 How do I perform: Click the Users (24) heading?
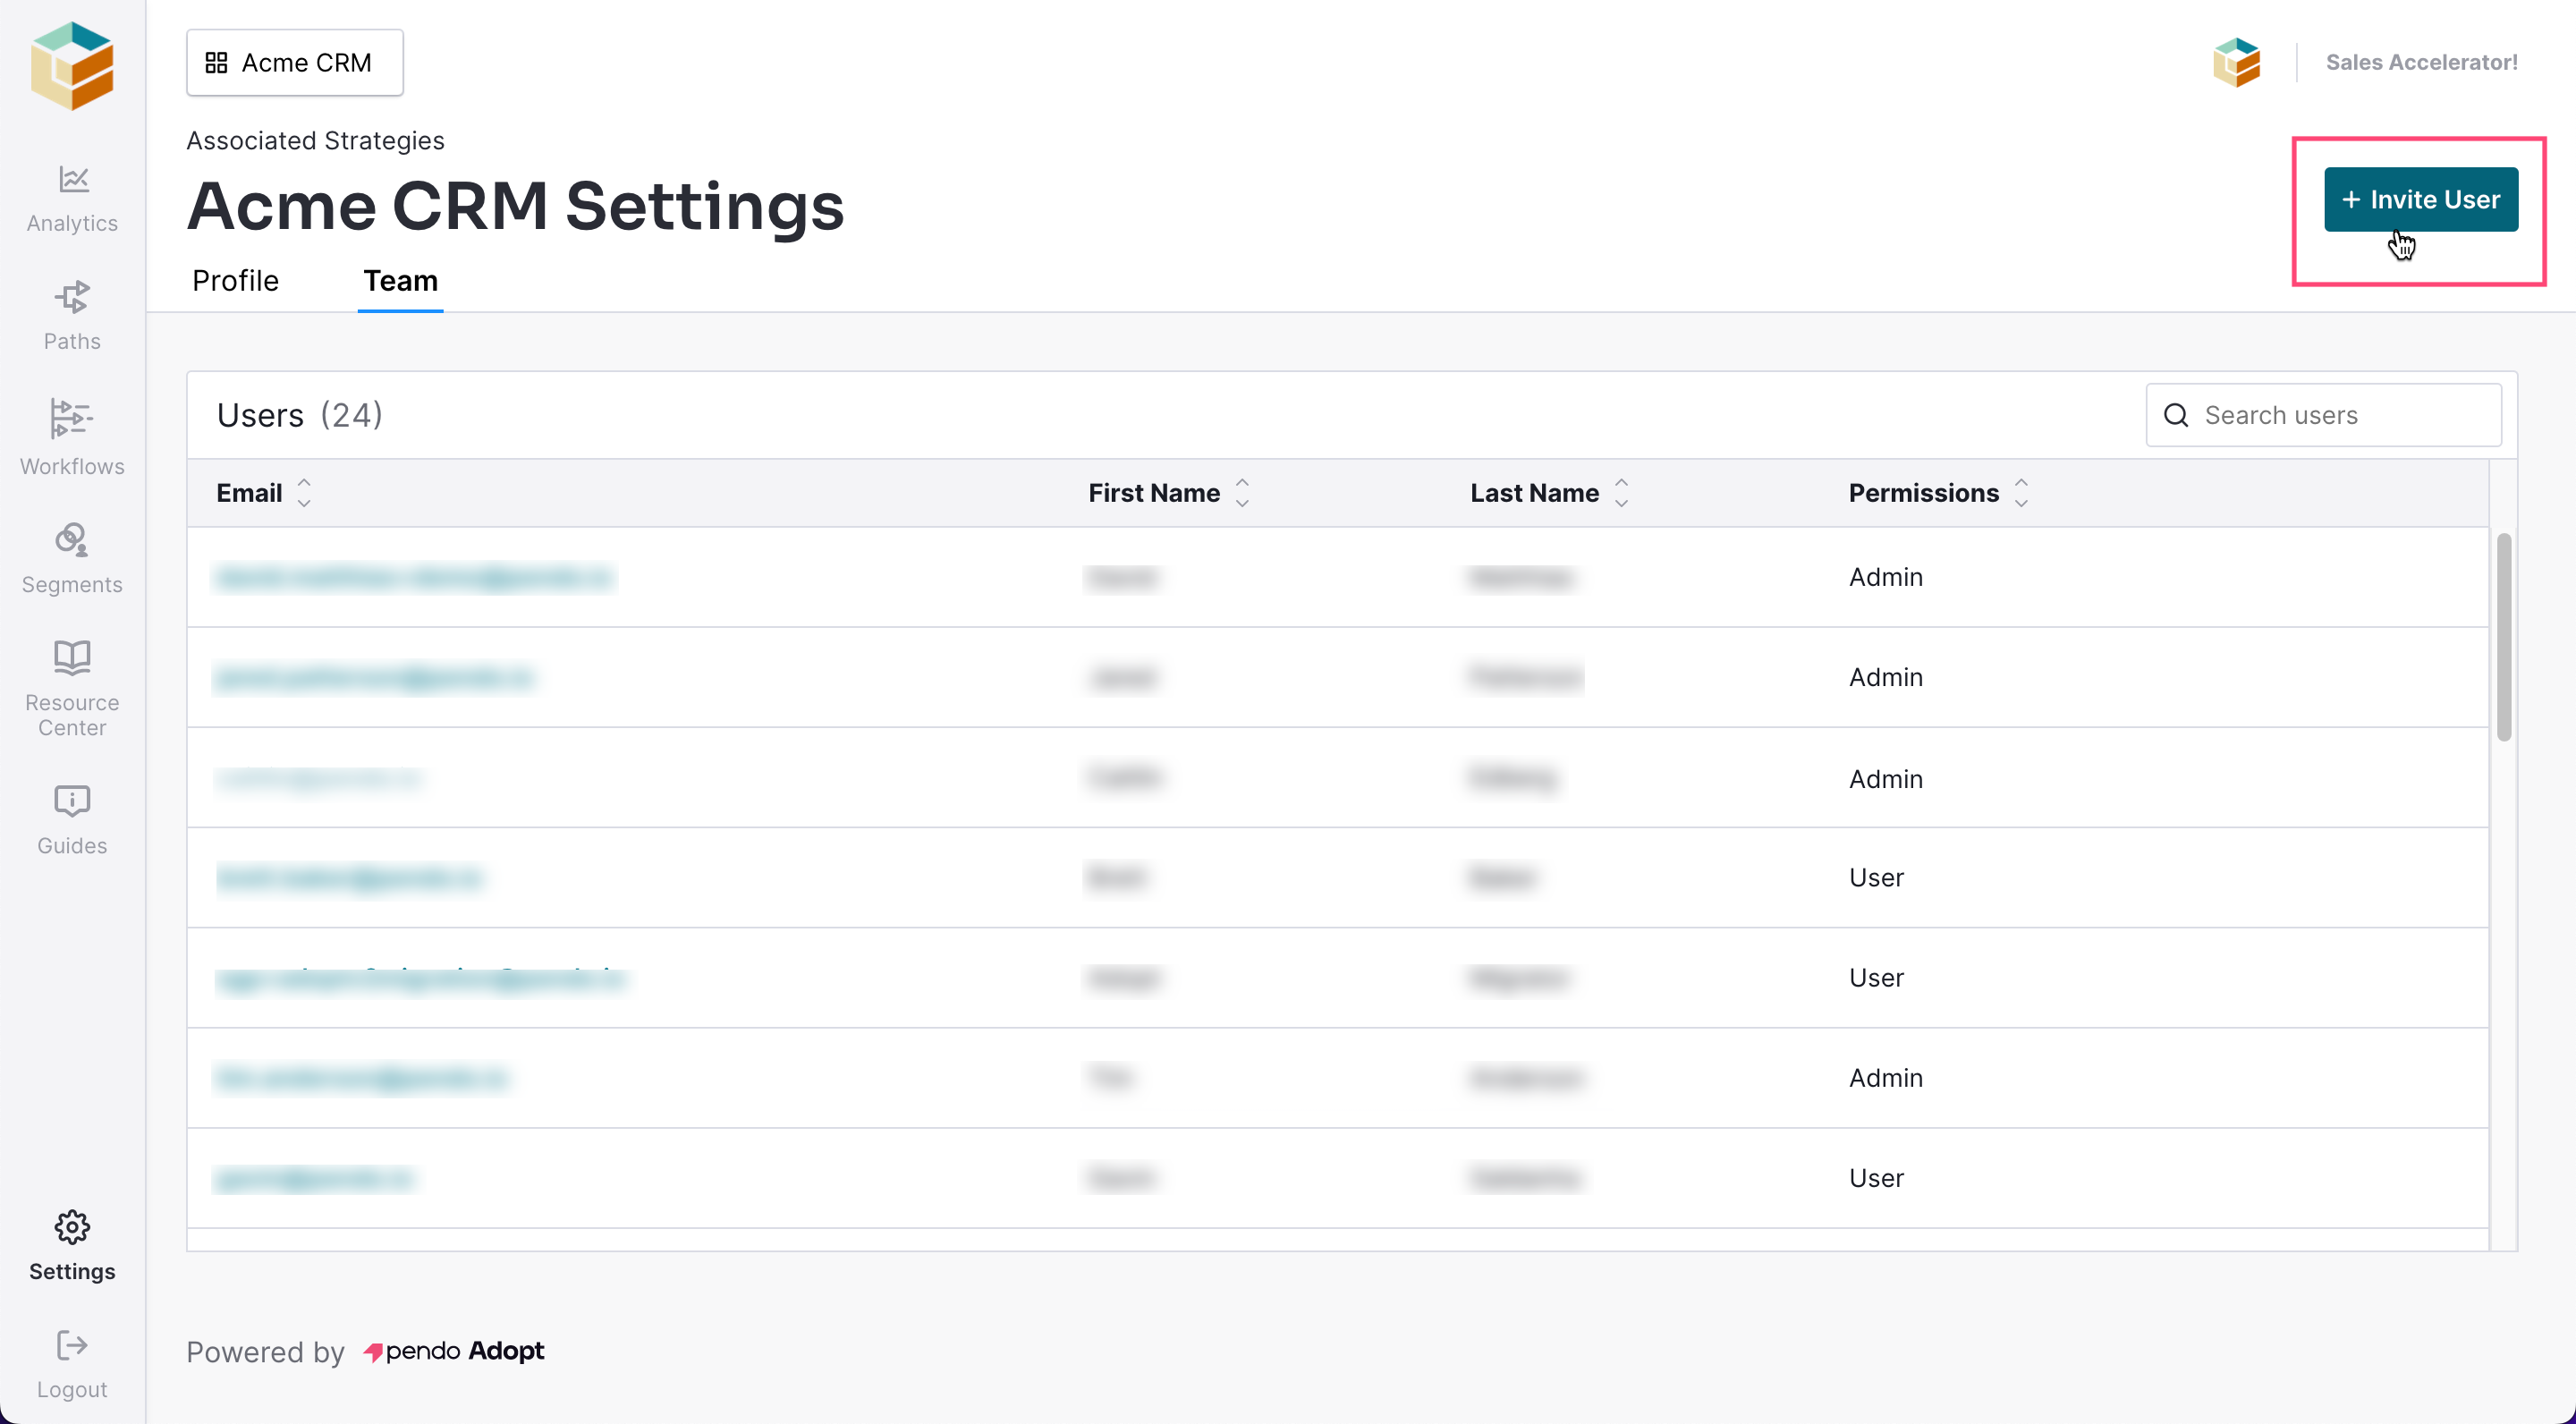(299, 415)
